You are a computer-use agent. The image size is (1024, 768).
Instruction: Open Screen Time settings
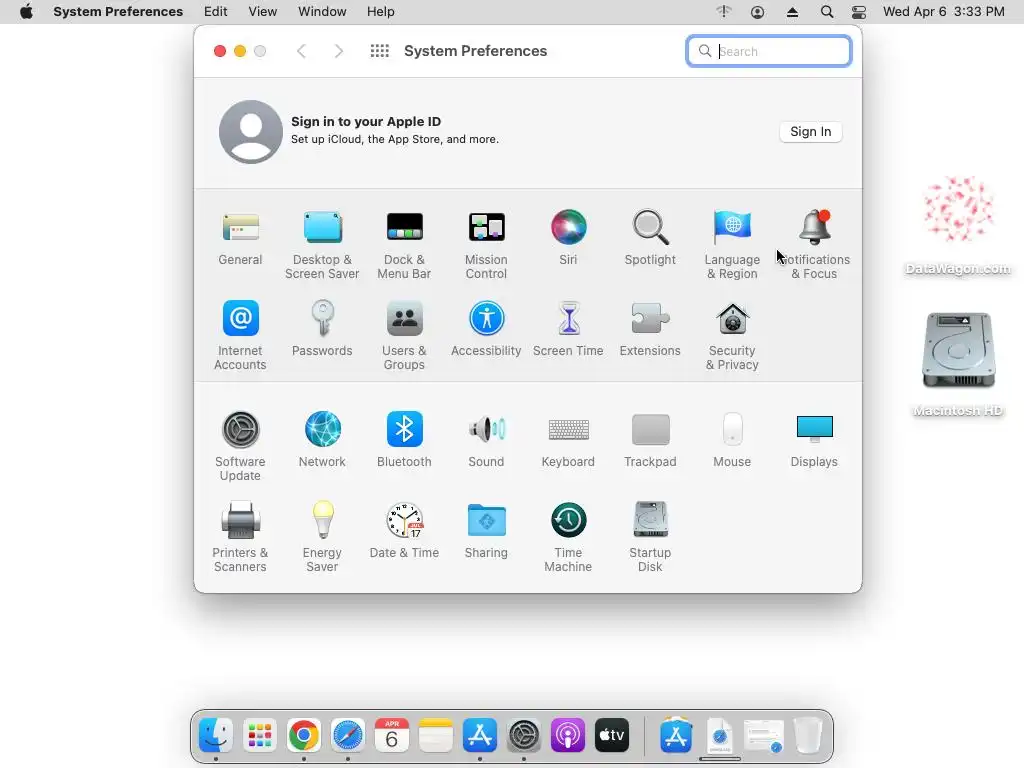pos(568,328)
